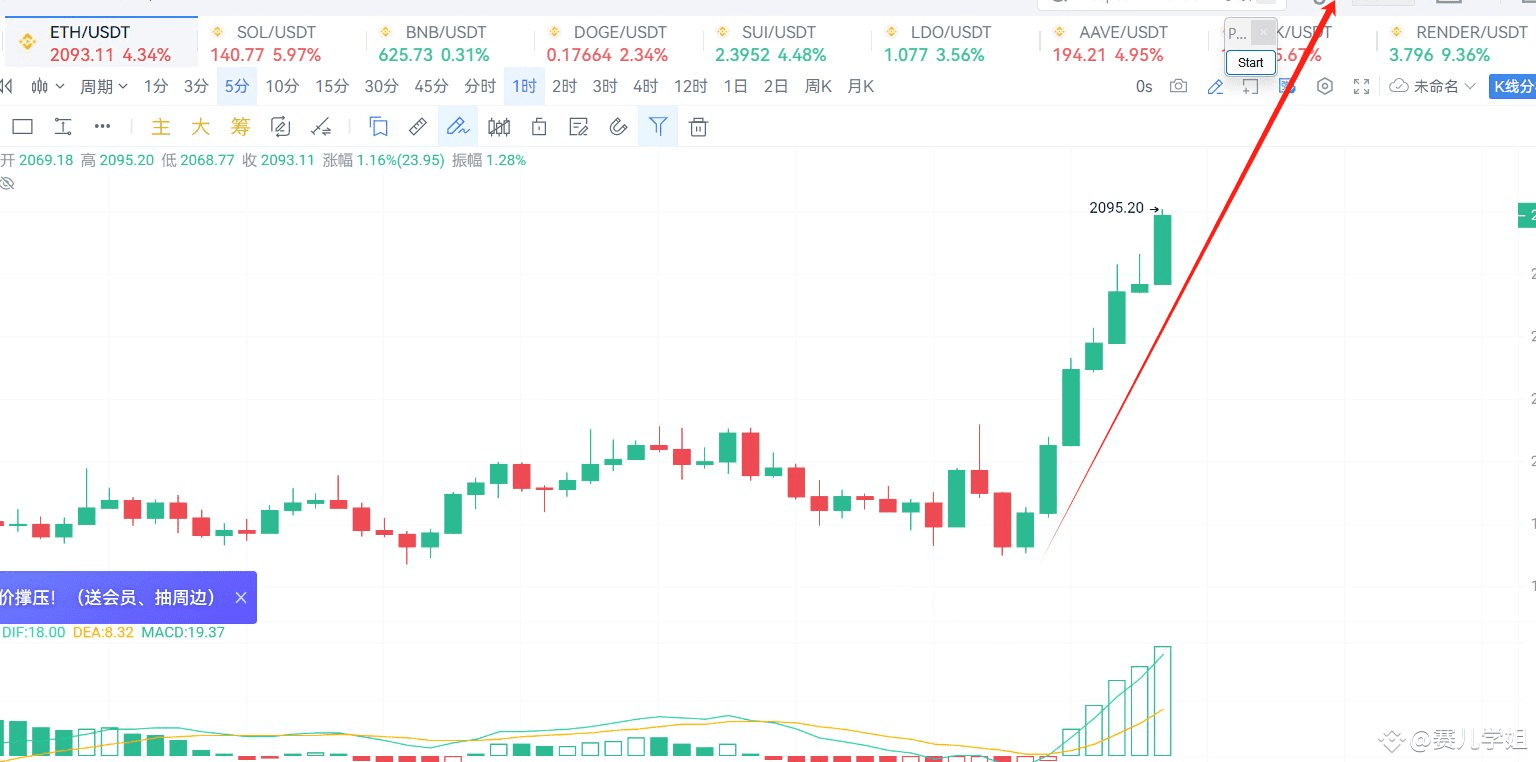Click the bookmark copy icon
Image resolution: width=1536 pixels, height=762 pixels.
point(378,127)
